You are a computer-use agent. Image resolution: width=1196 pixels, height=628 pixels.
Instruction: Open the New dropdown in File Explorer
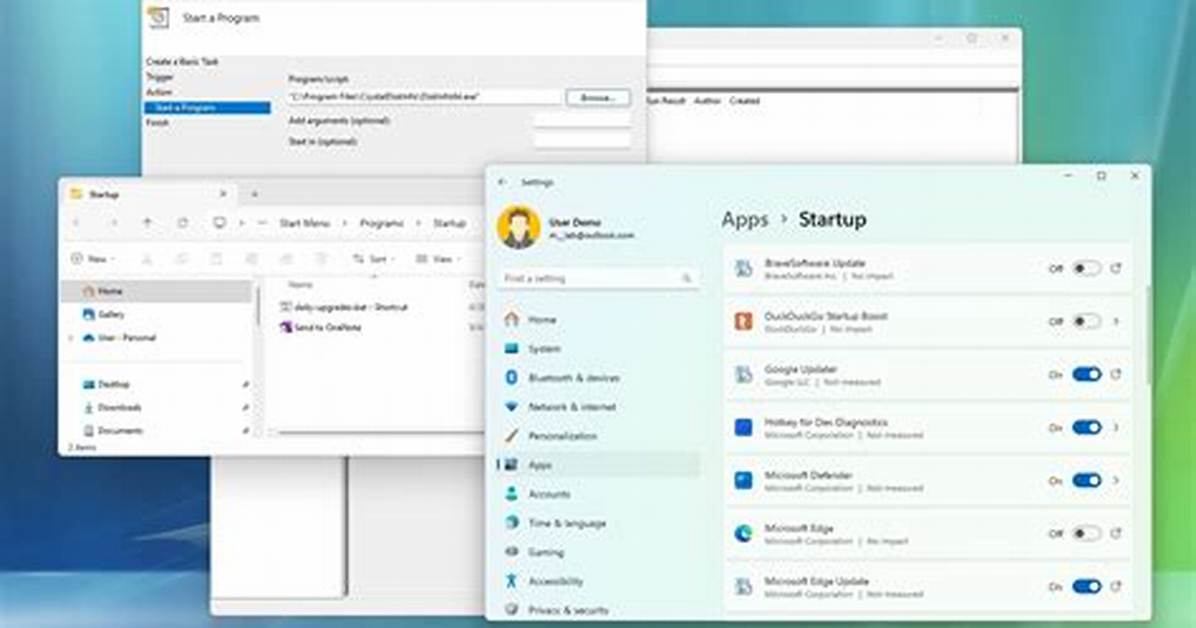(x=93, y=259)
